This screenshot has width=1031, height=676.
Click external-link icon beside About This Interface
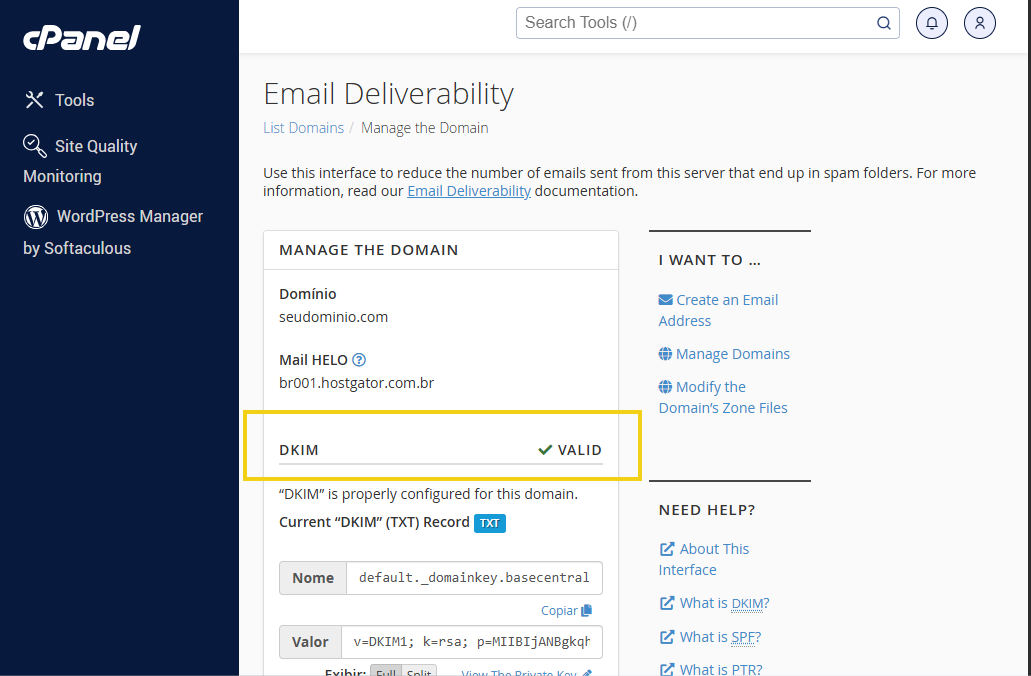click(667, 548)
